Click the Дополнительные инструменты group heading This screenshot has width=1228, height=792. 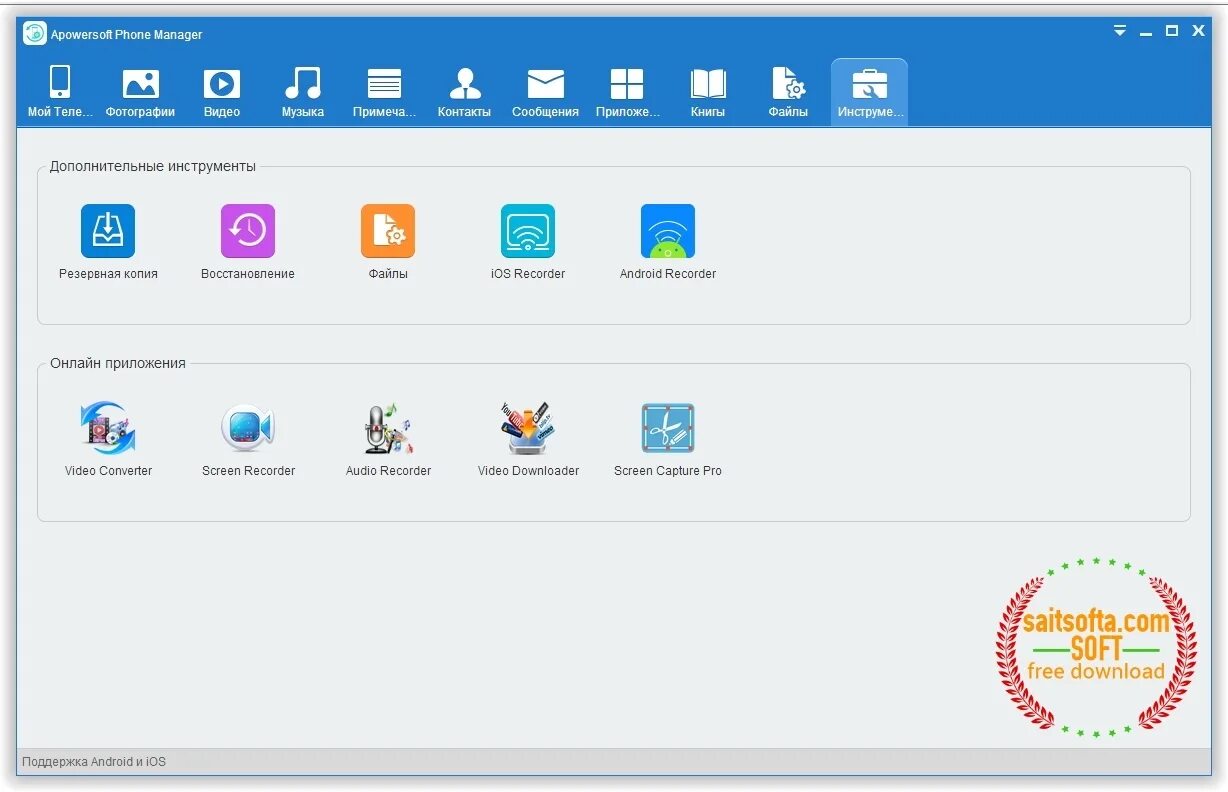pos(153,166)
